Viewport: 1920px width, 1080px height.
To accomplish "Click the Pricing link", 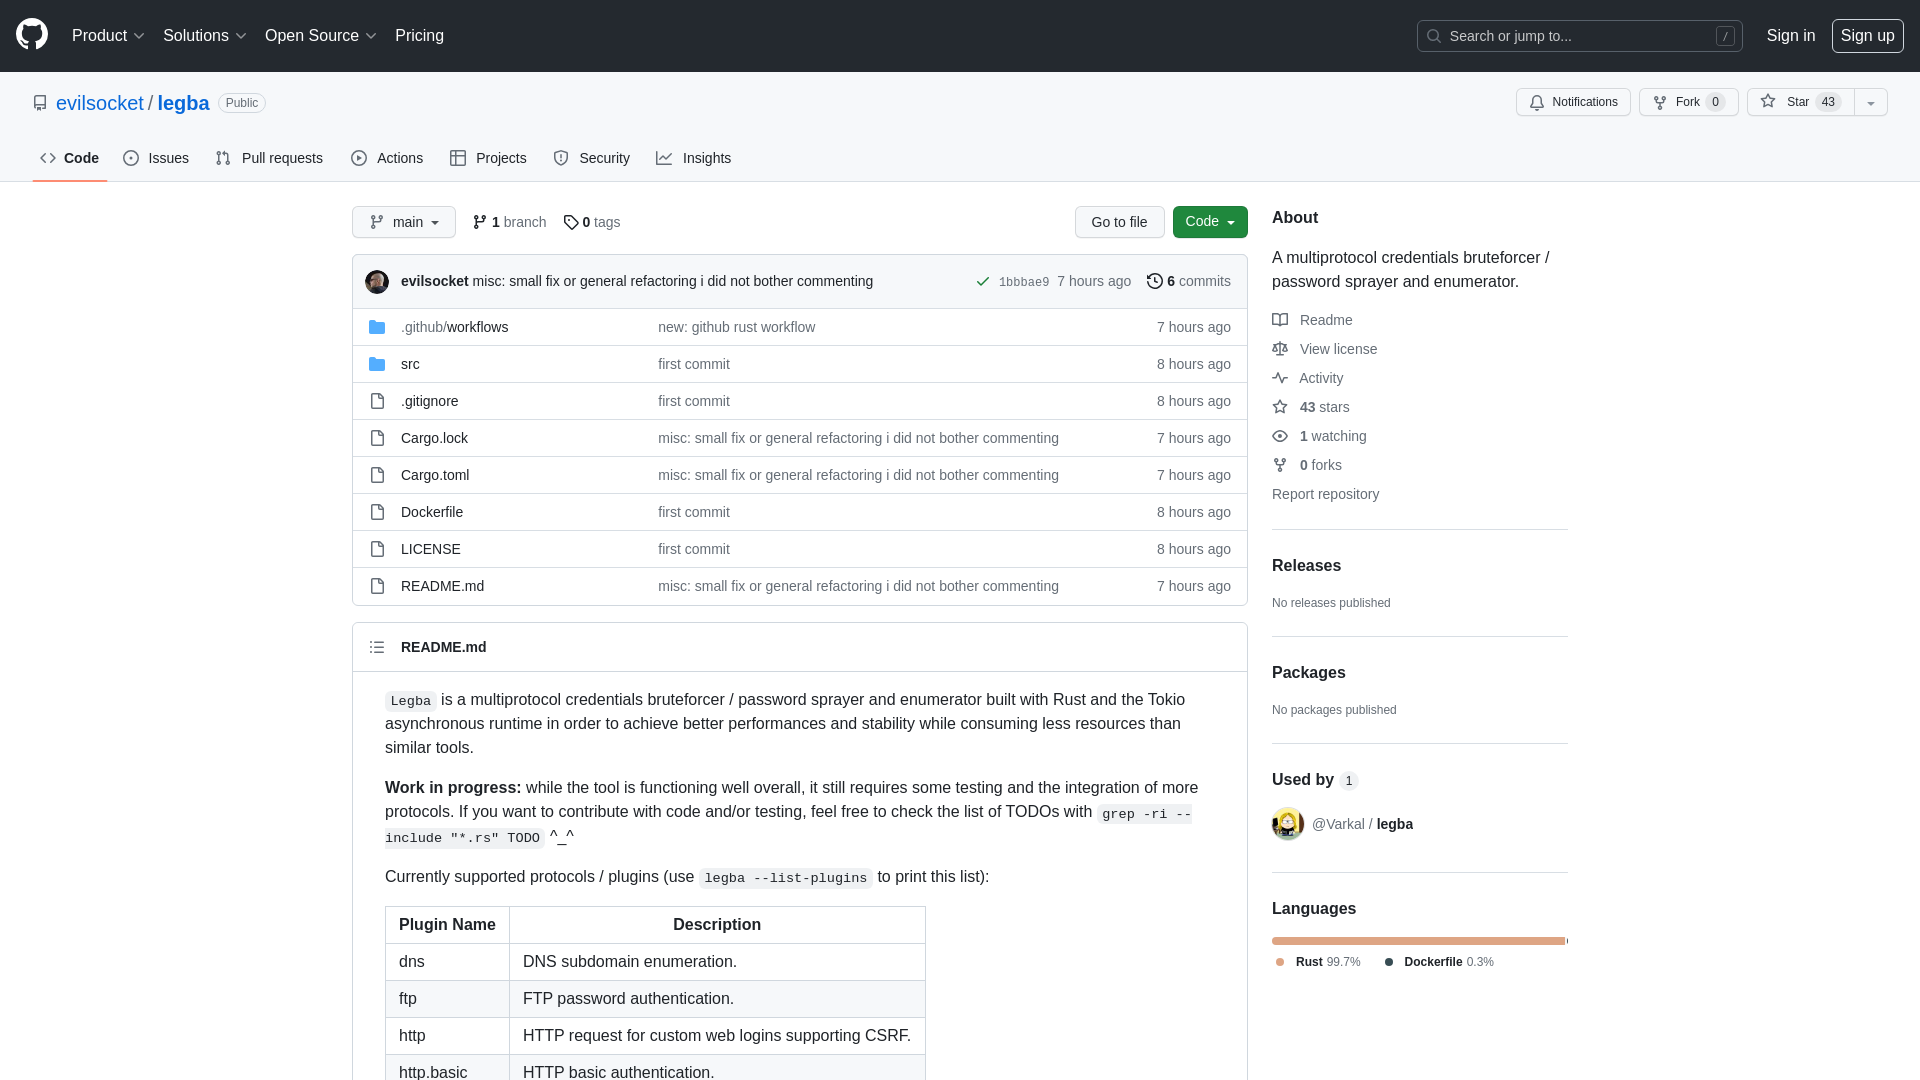I will 419,36.
